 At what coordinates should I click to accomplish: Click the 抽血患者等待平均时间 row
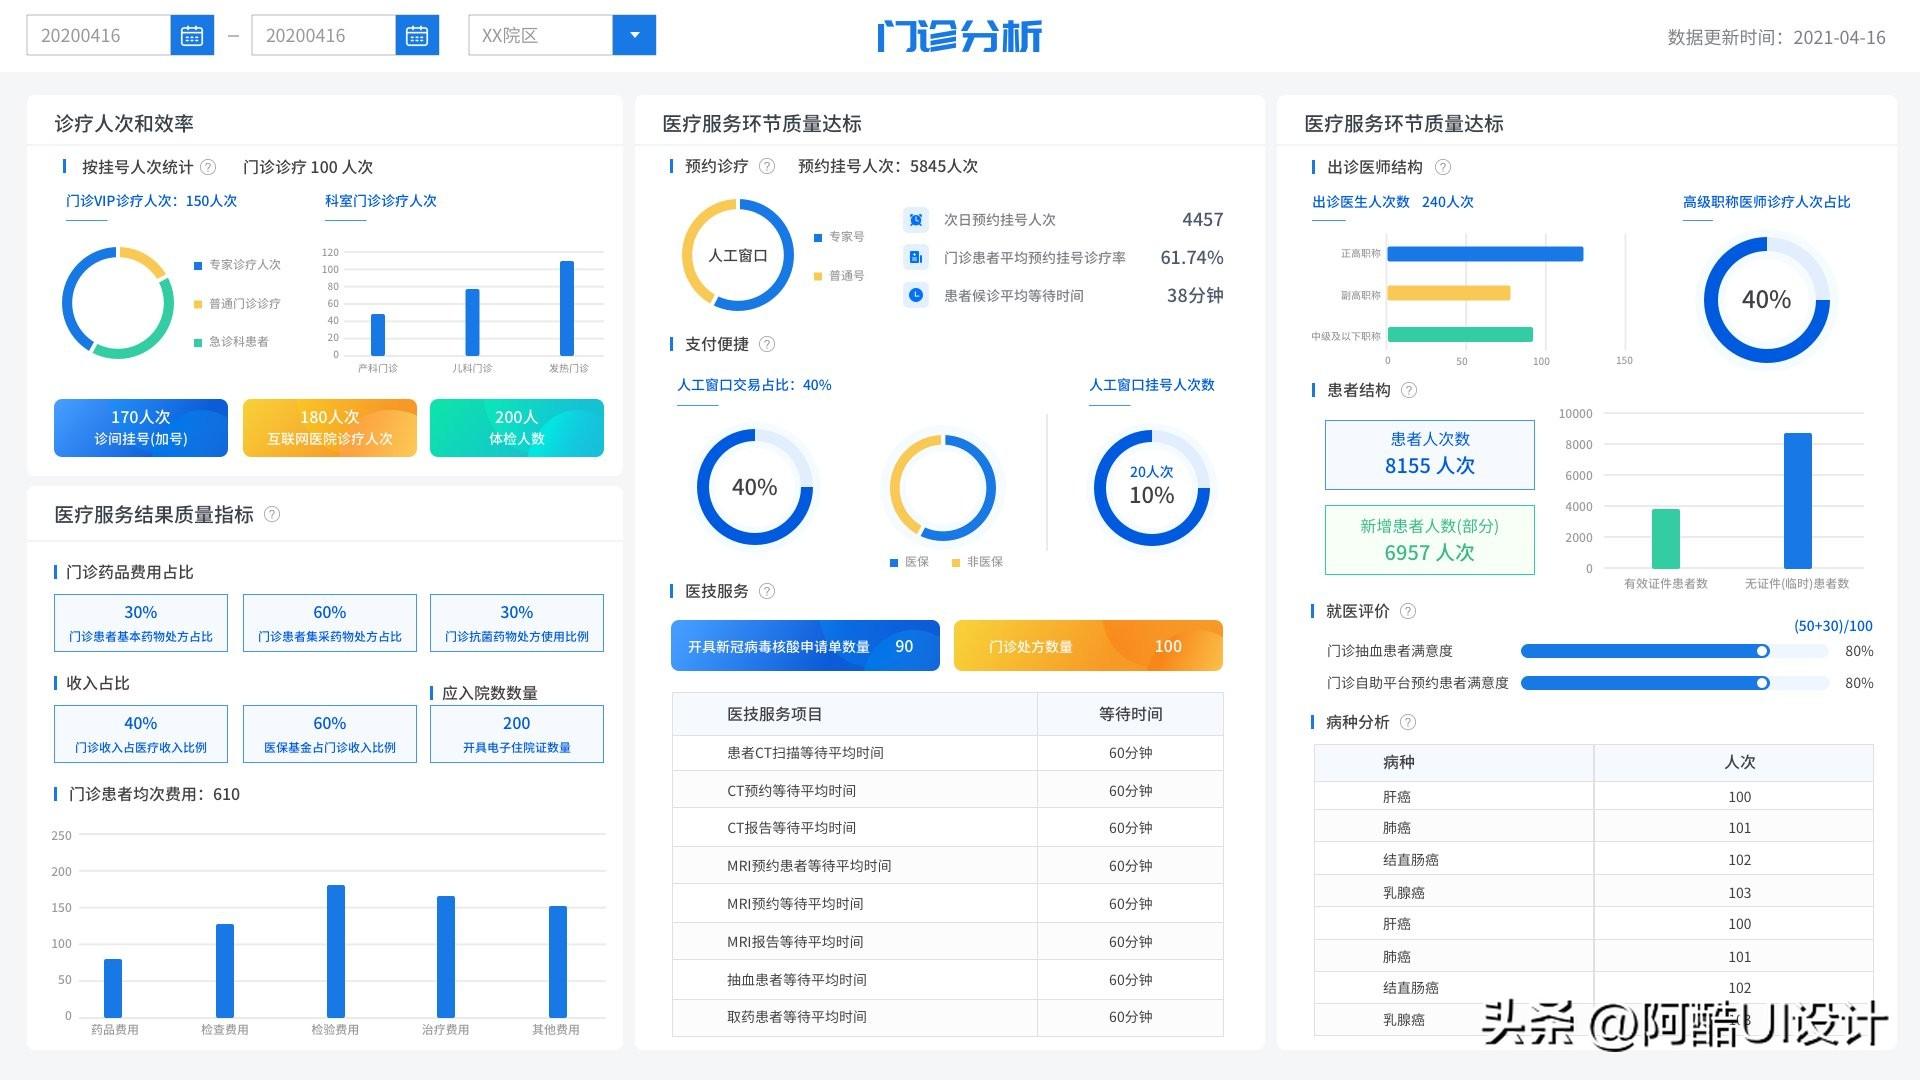point(948,980)
